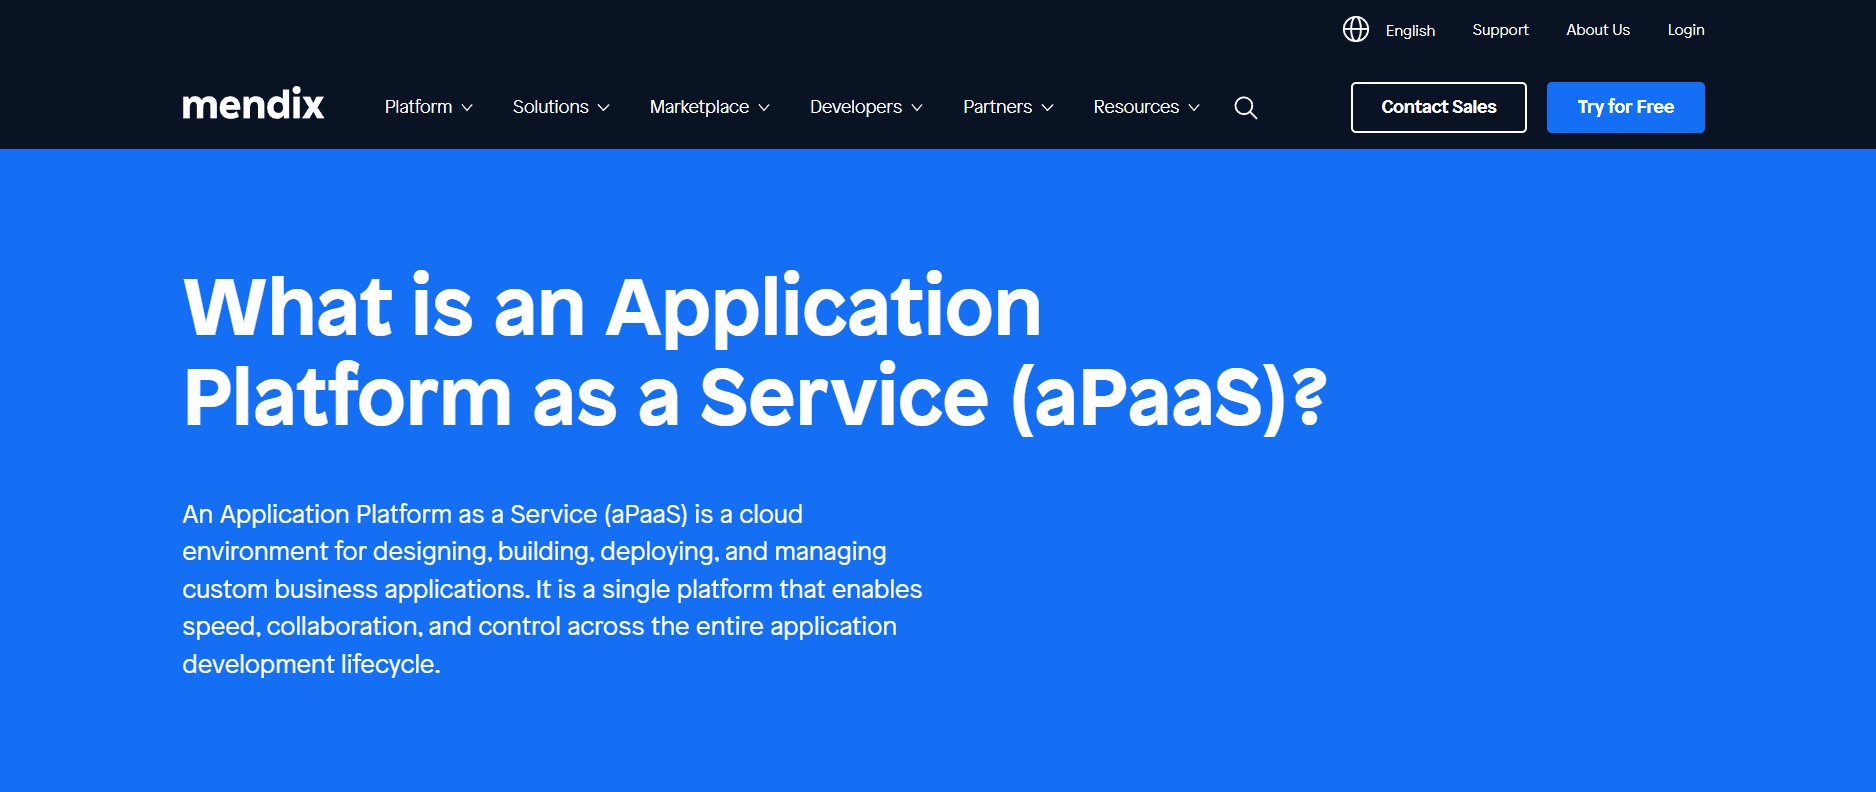Image resolution: width=1876 pixels, height=792 pixels.
Task: Select the Resources menu label
Action: tap(1136, 107)
